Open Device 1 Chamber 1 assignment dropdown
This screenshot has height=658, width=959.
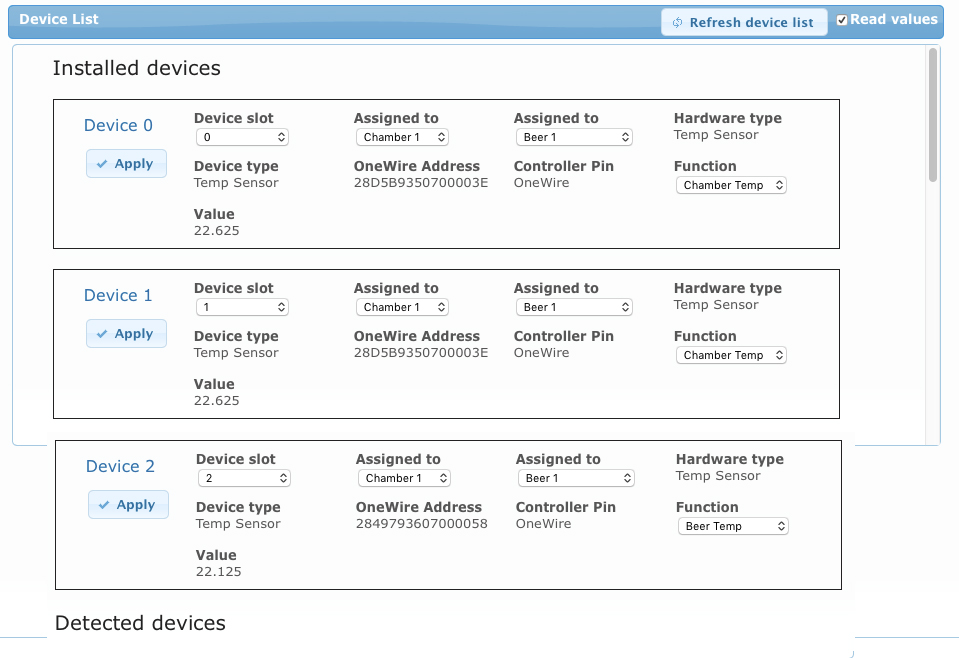[402, 307]
